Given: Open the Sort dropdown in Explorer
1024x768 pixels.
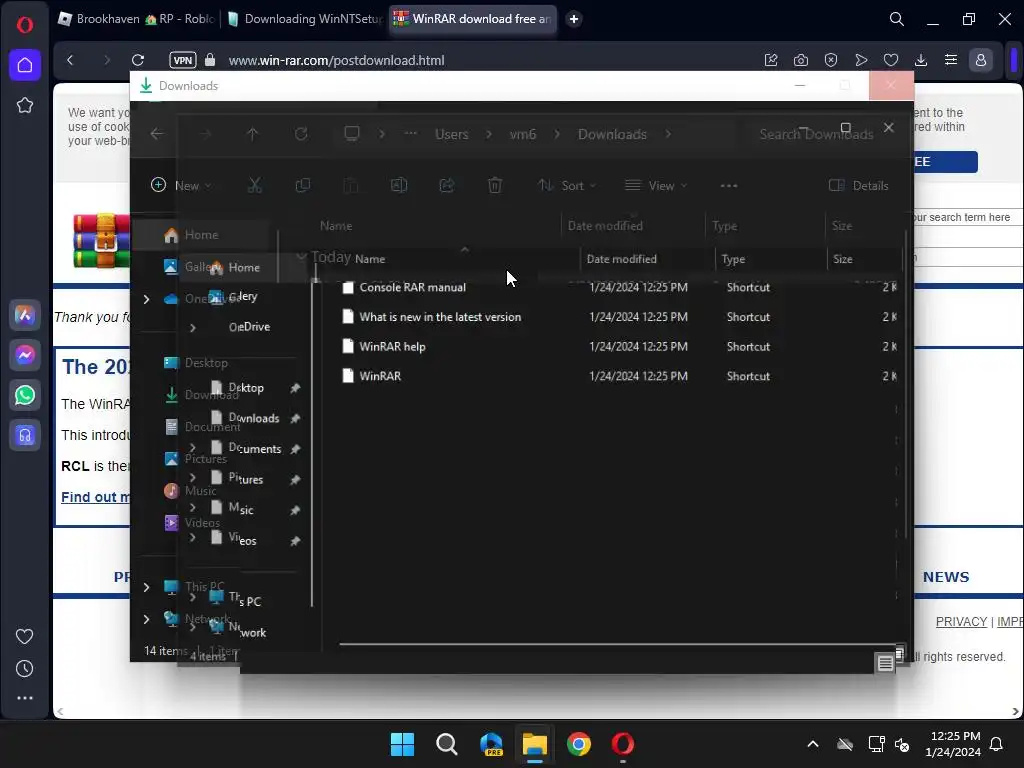Looking at the screenshot, I should [567, 185].
